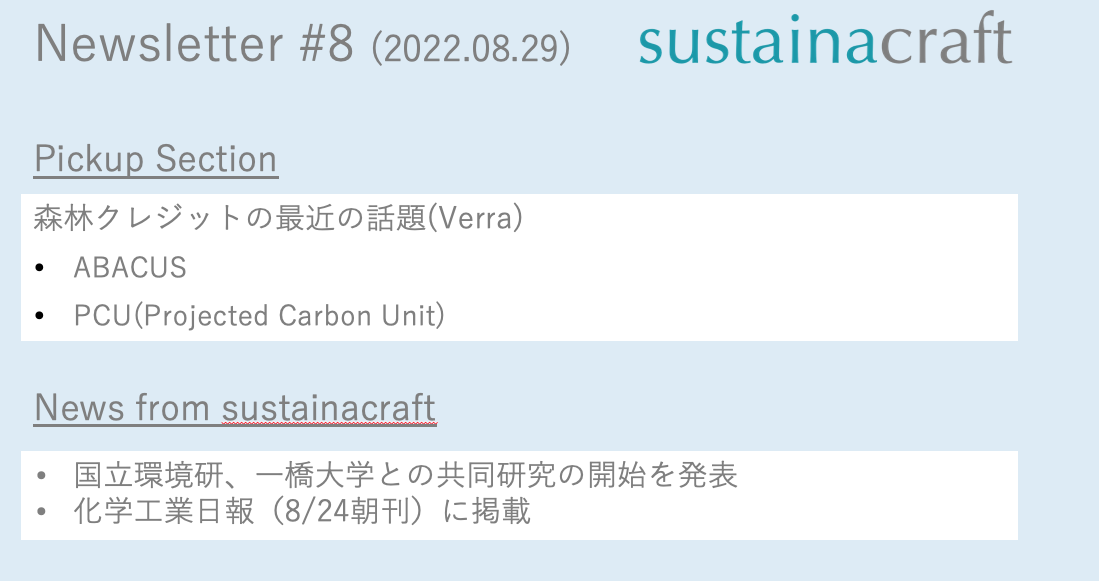Click the bullet dot before PCU
The image size is (1099, 581).
click(39, 317)
